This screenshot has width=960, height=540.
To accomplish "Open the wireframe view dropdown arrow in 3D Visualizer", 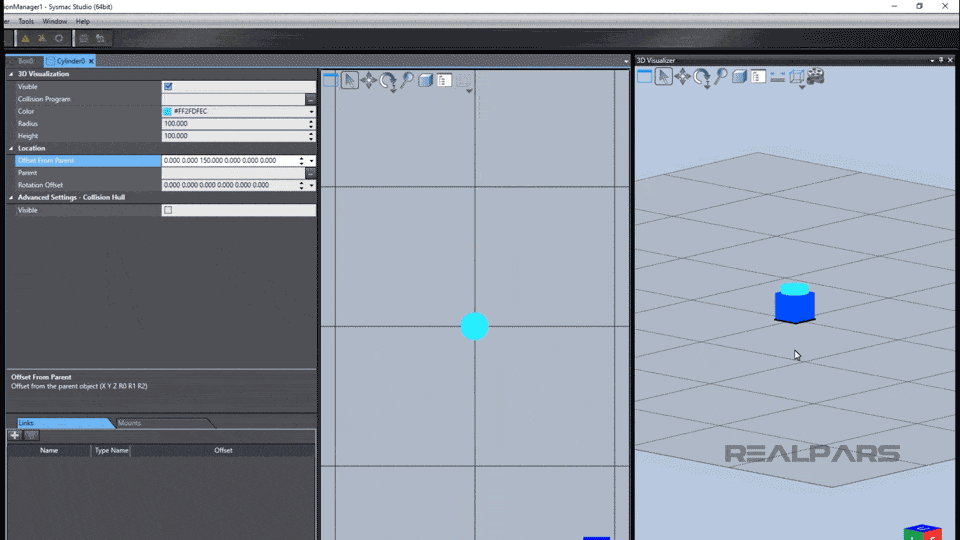I will (x=802, y=87).
